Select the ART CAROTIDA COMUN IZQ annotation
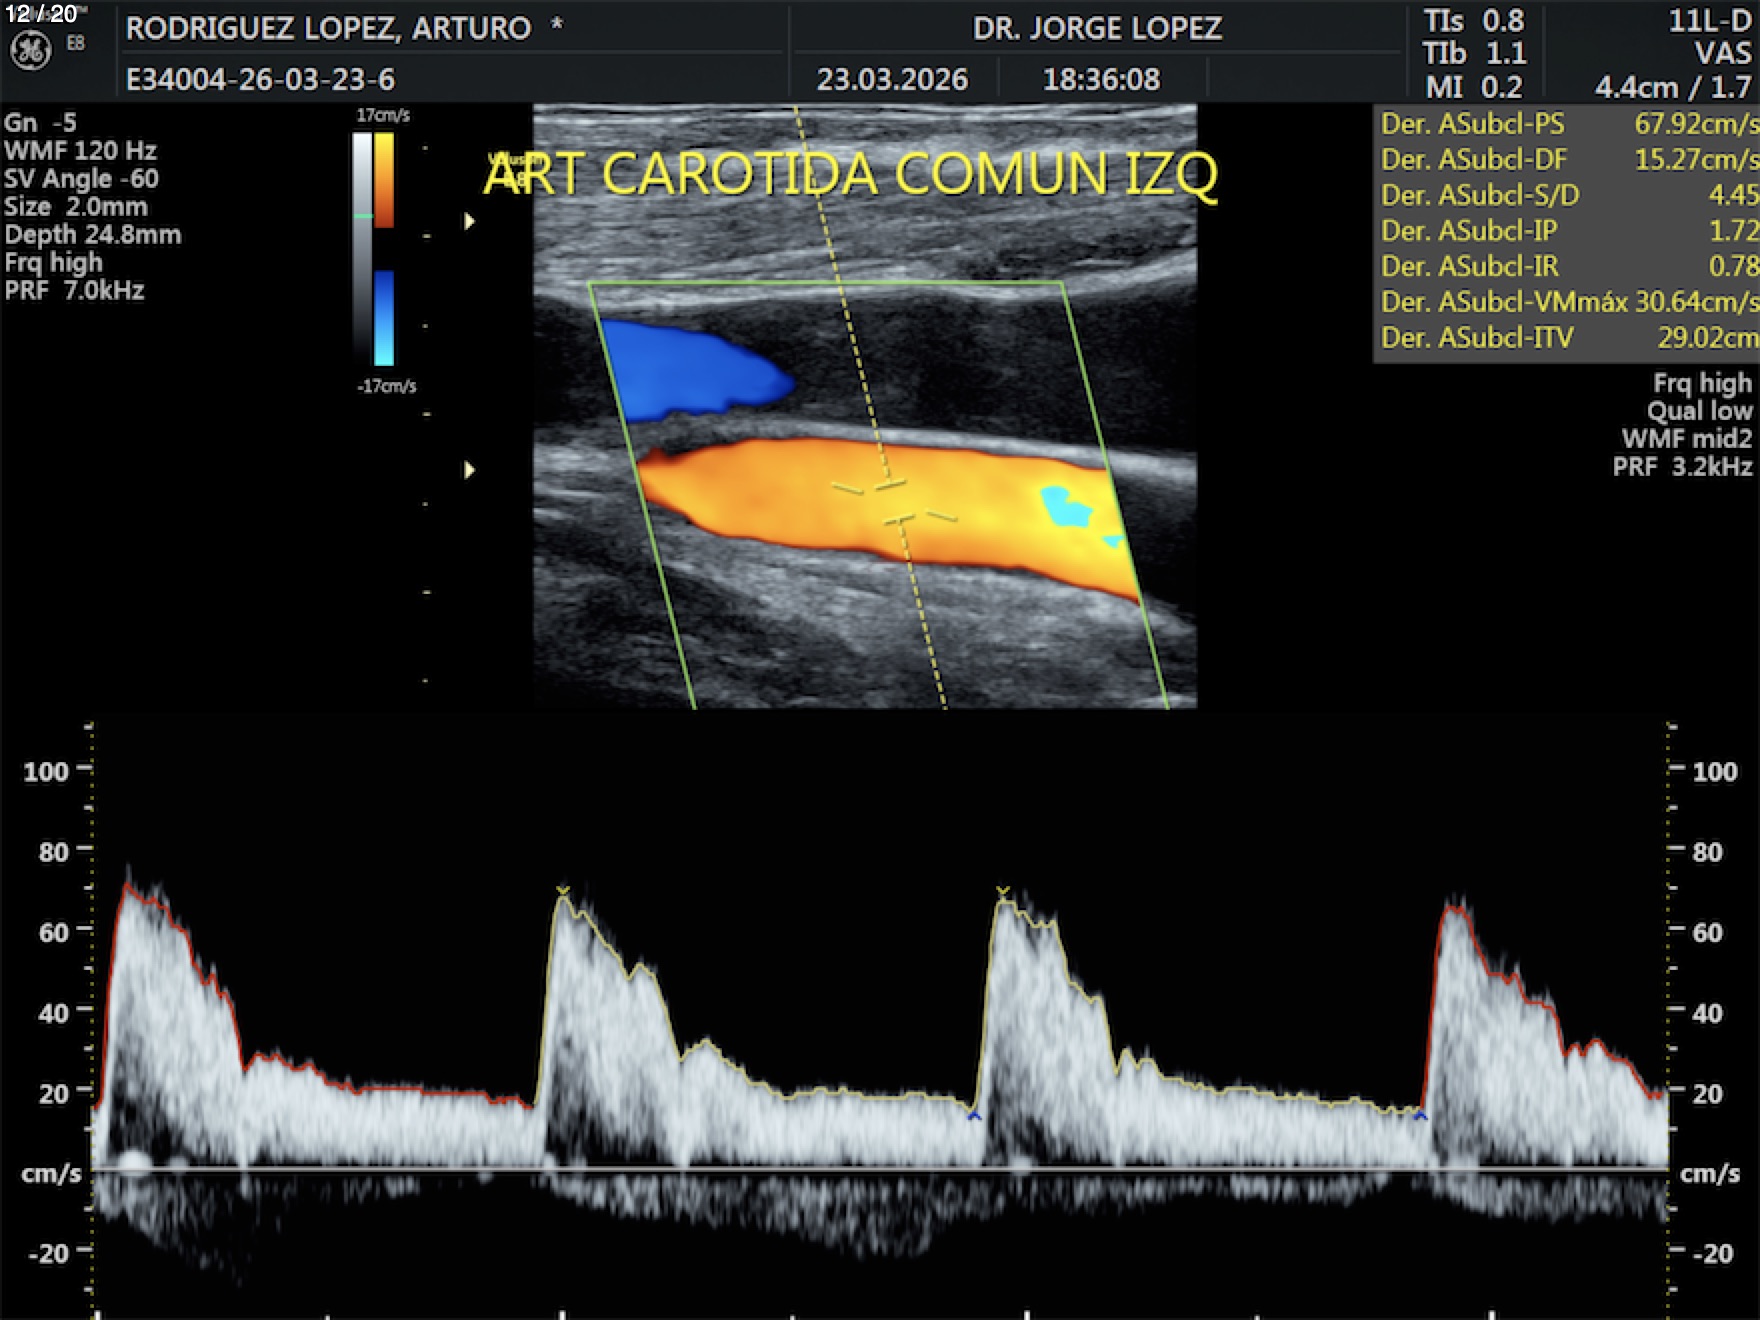The image size is (1760, 1320). [x=850, y=174]
